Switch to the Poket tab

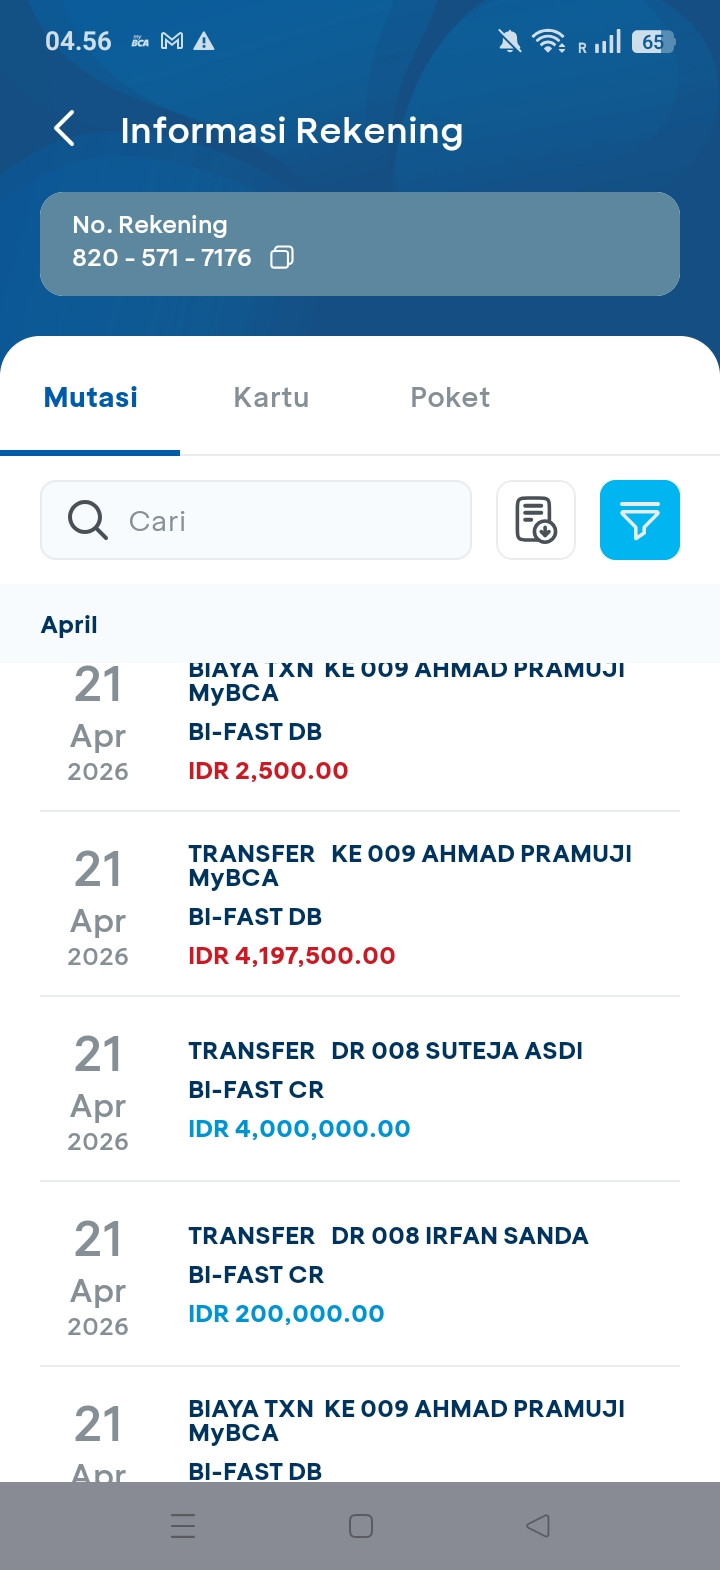[x=450, y=397]
